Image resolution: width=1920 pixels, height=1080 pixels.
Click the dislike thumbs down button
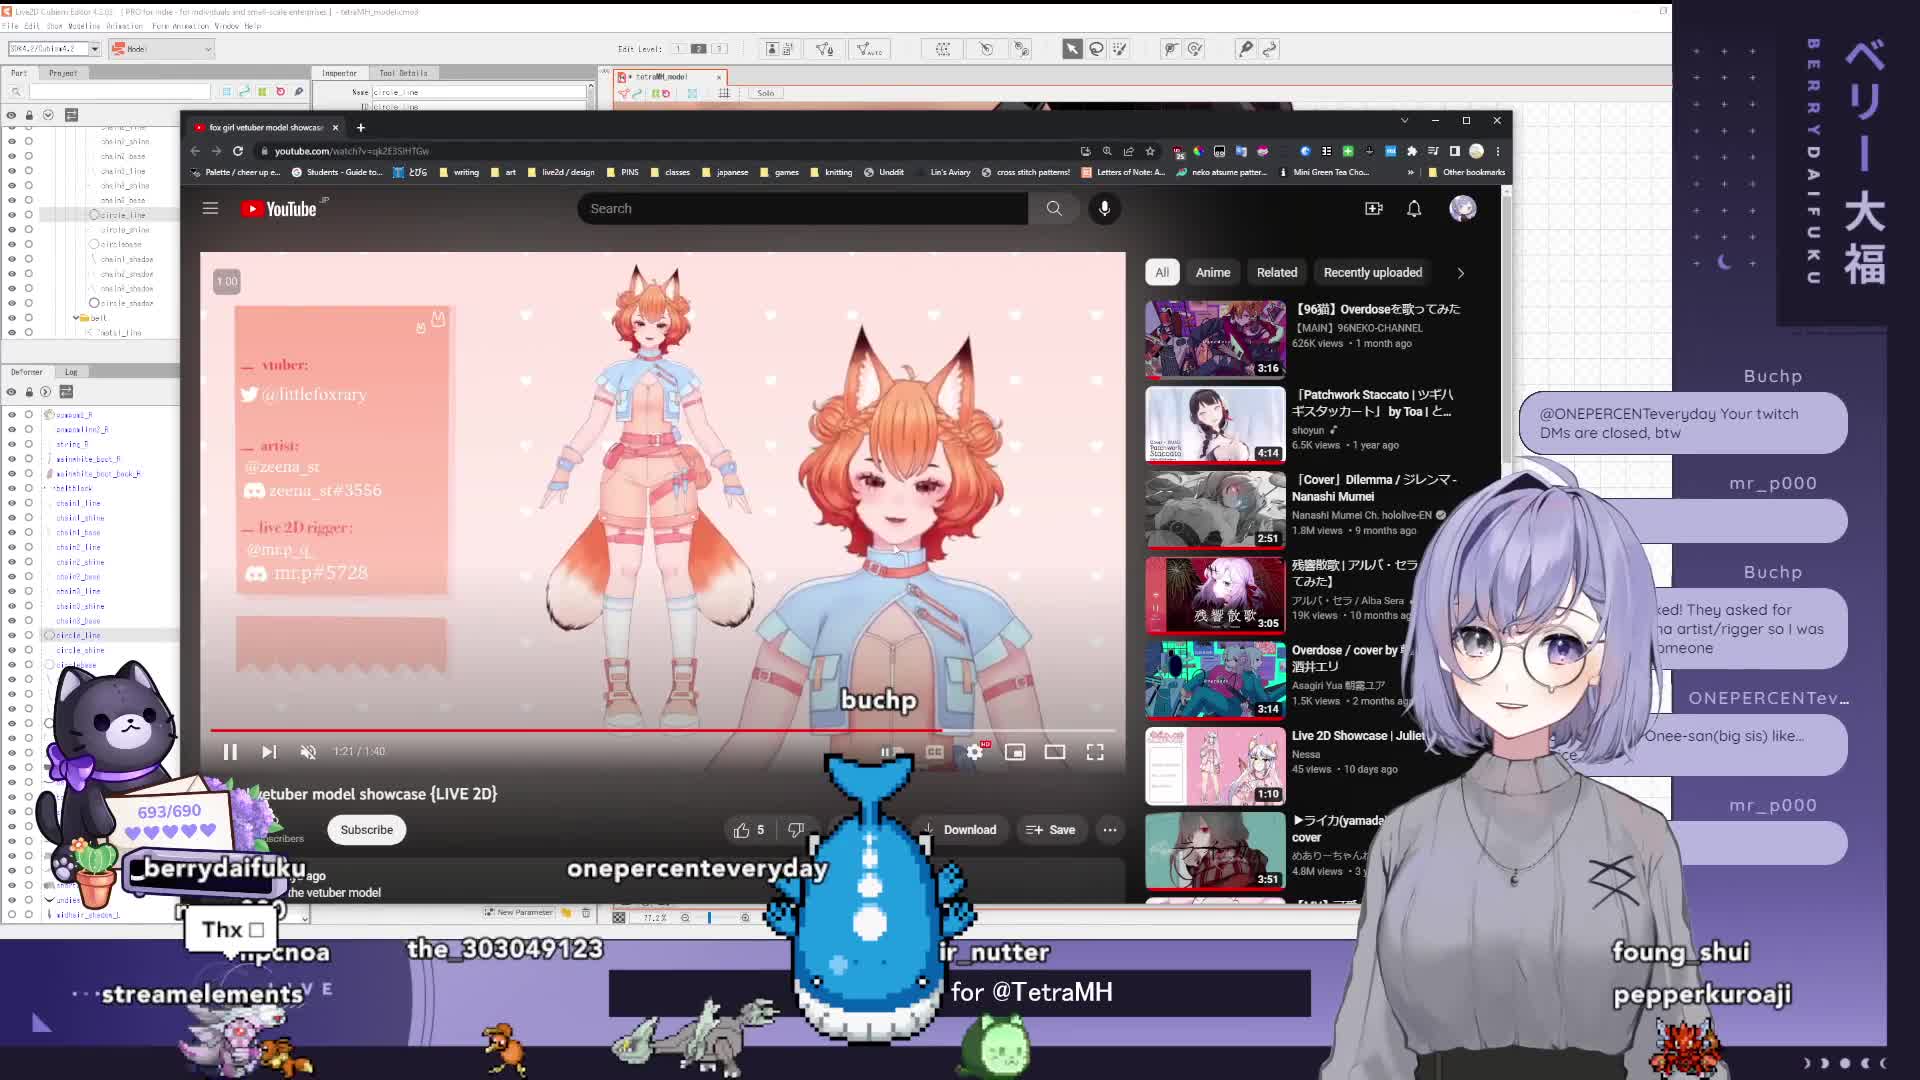coord(796,830)
